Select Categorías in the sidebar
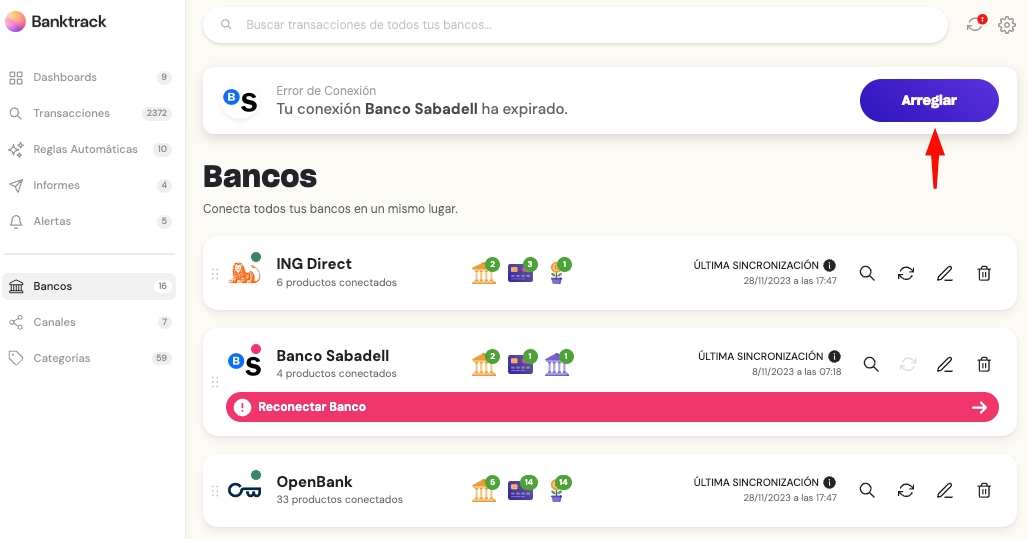The height and width of the screenshot is (539, 1028). click(x=62, y=358)
